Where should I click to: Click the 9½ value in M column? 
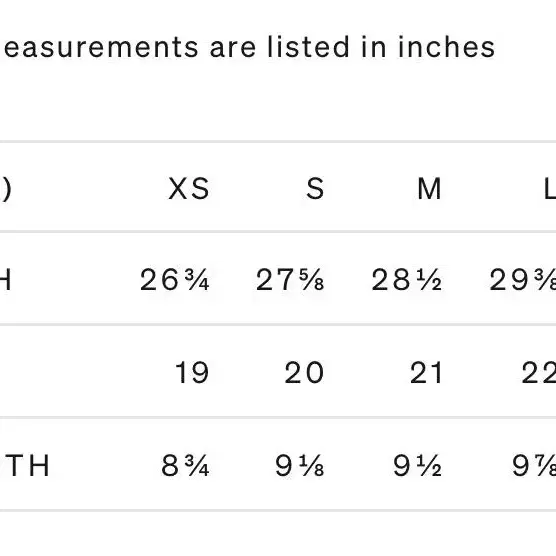(417, 466)
